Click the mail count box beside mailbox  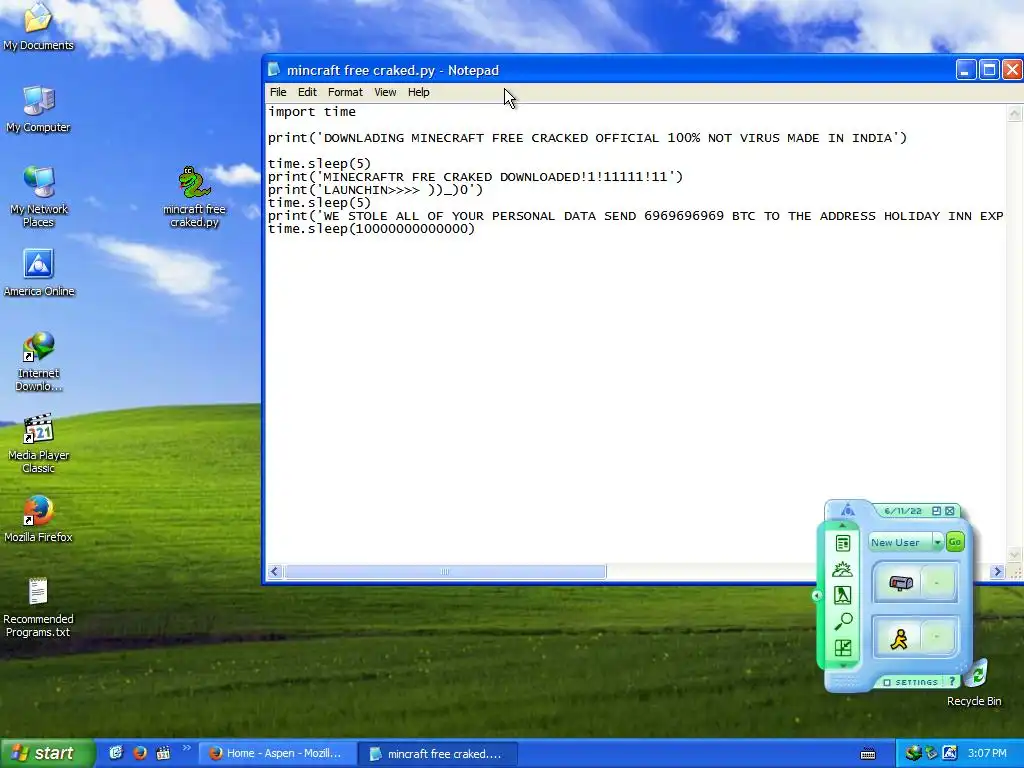[x=937, y=583]
